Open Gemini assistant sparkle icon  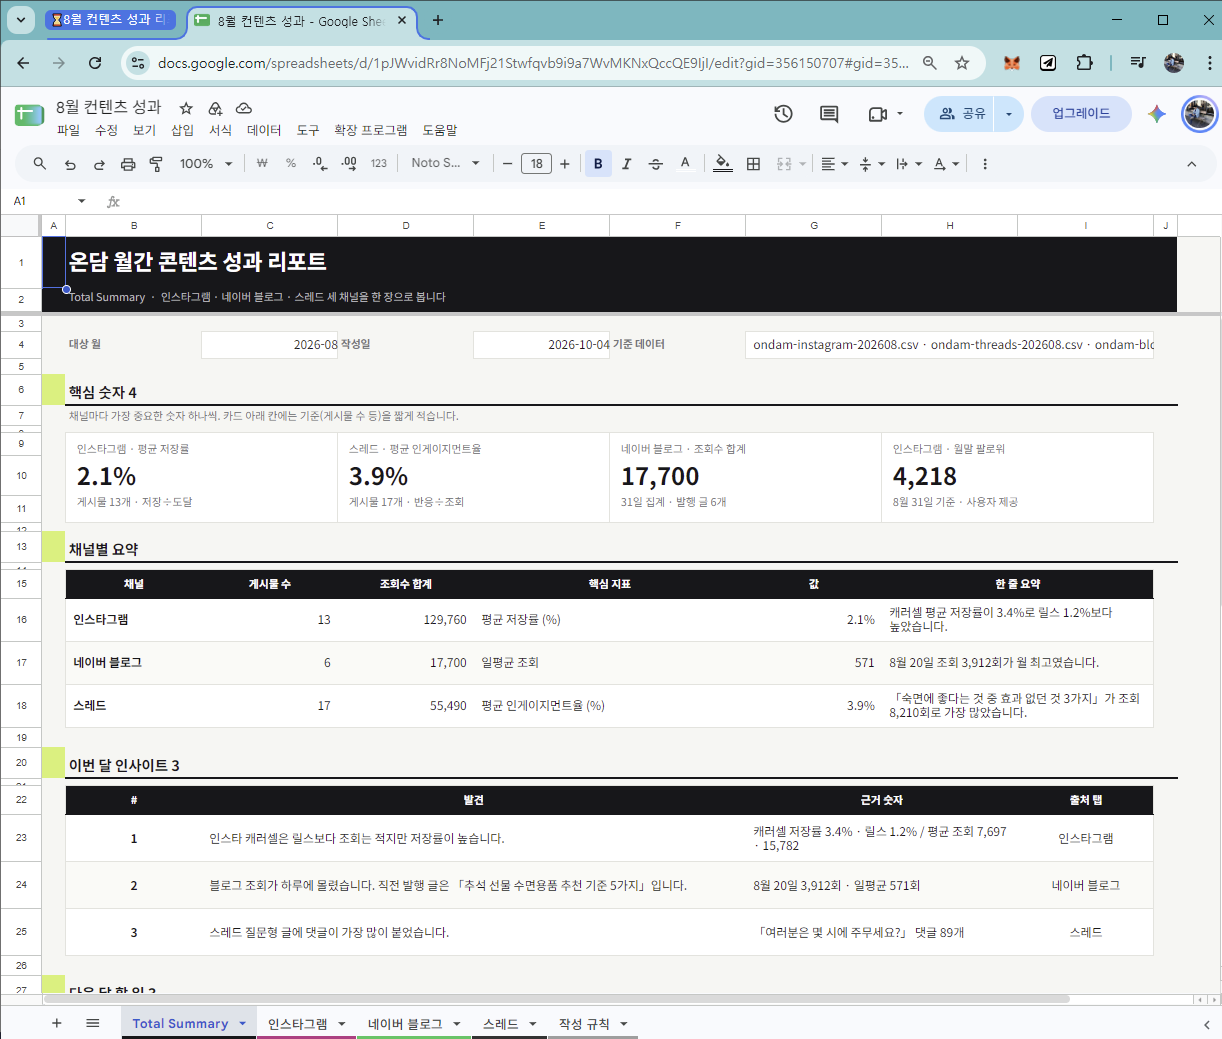1157,114
